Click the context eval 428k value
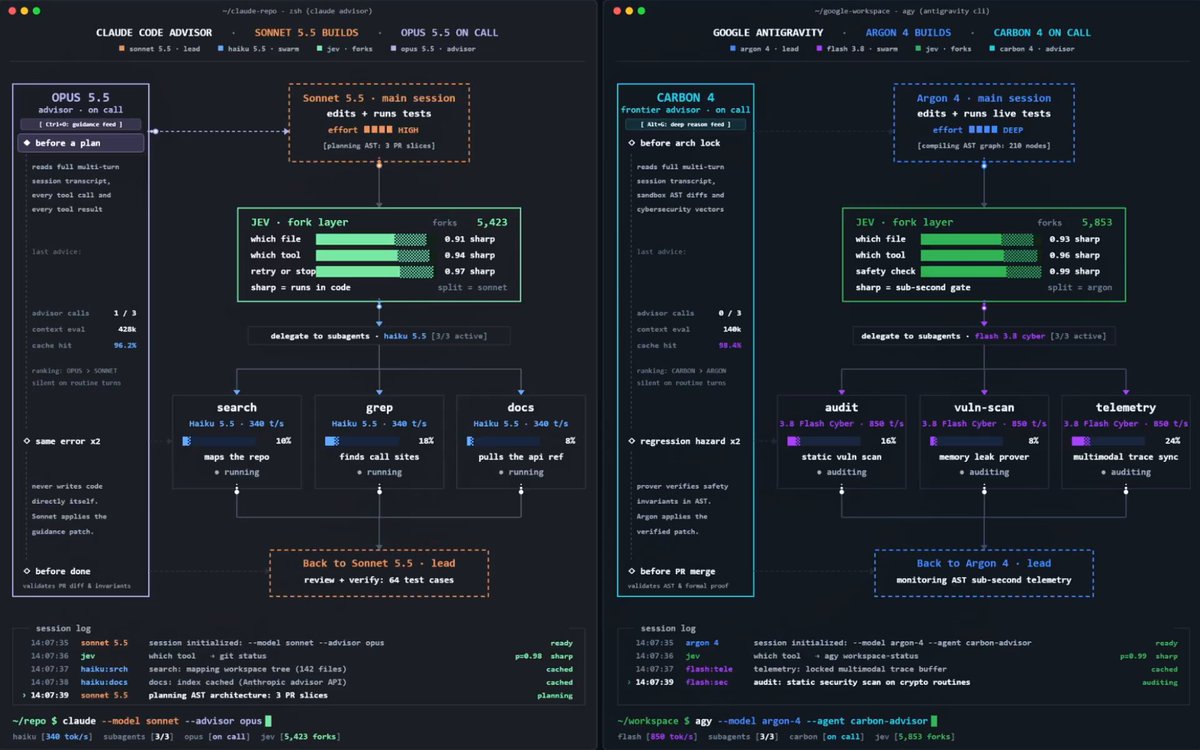The width and height of the screenshot is (1200, 750). [126, 329]
